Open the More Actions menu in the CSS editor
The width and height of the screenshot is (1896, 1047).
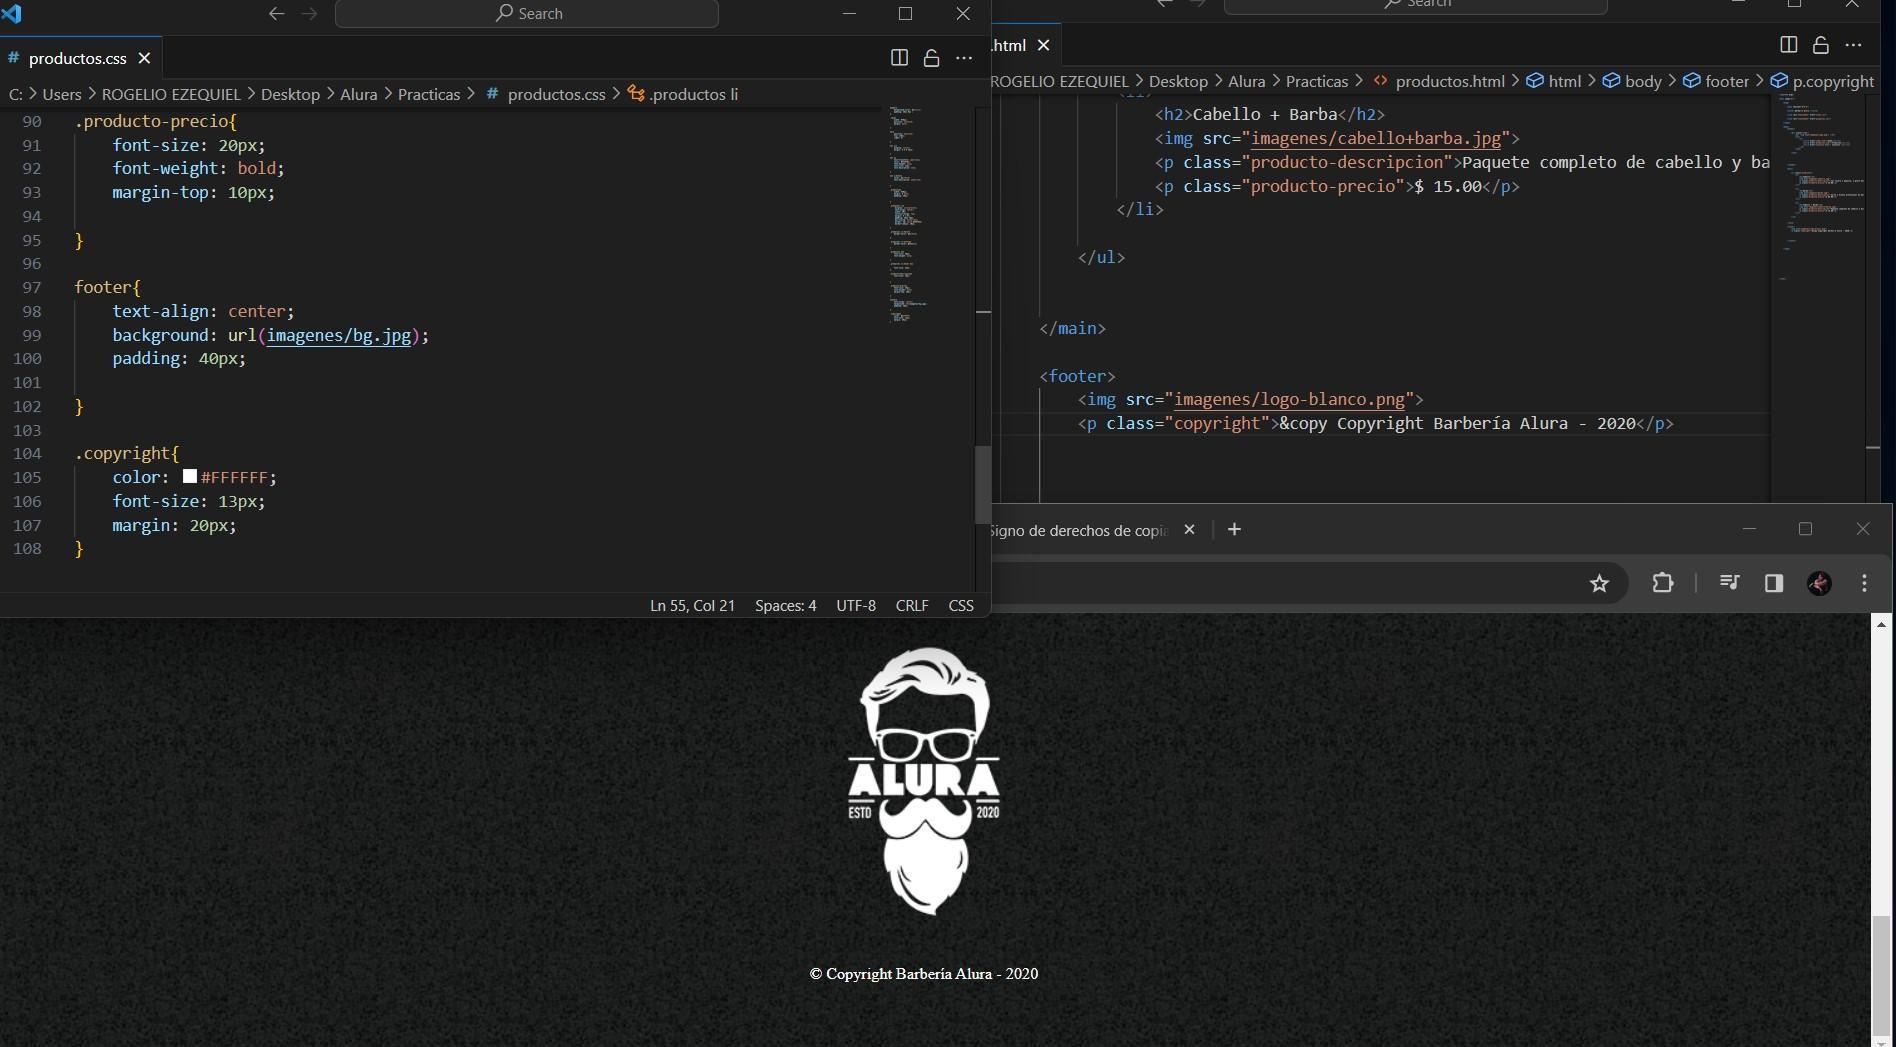click(964, 58)
